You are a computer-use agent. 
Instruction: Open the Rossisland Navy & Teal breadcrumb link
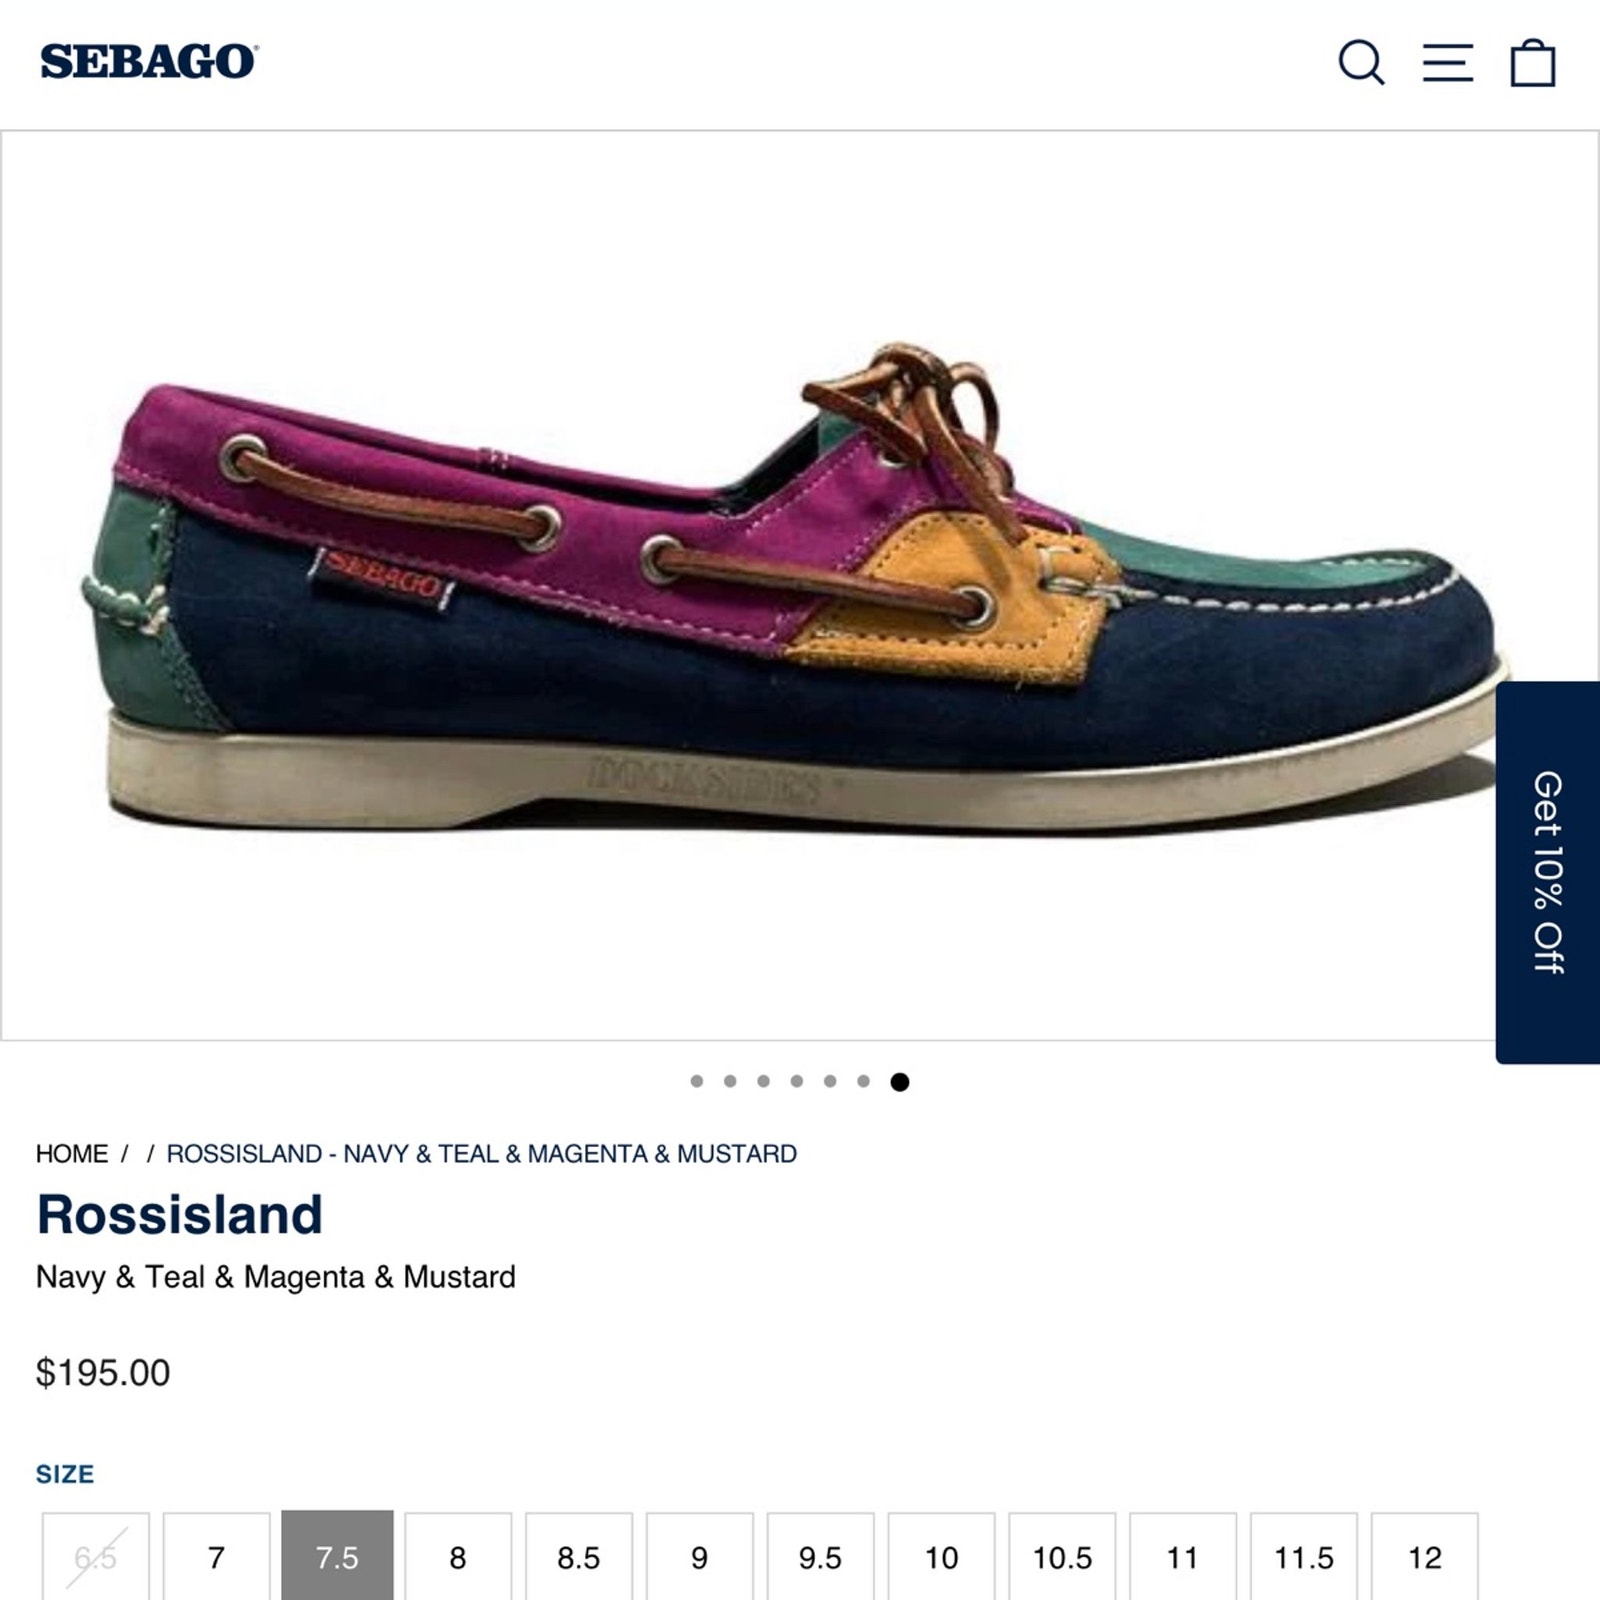click(x=482, y=1154)
